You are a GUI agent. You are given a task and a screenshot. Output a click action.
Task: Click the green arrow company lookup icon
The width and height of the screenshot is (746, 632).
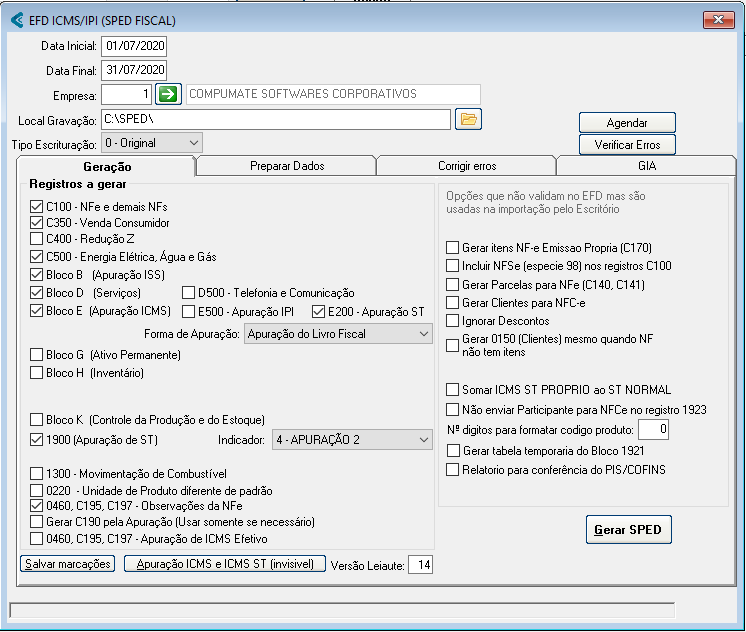168,94
